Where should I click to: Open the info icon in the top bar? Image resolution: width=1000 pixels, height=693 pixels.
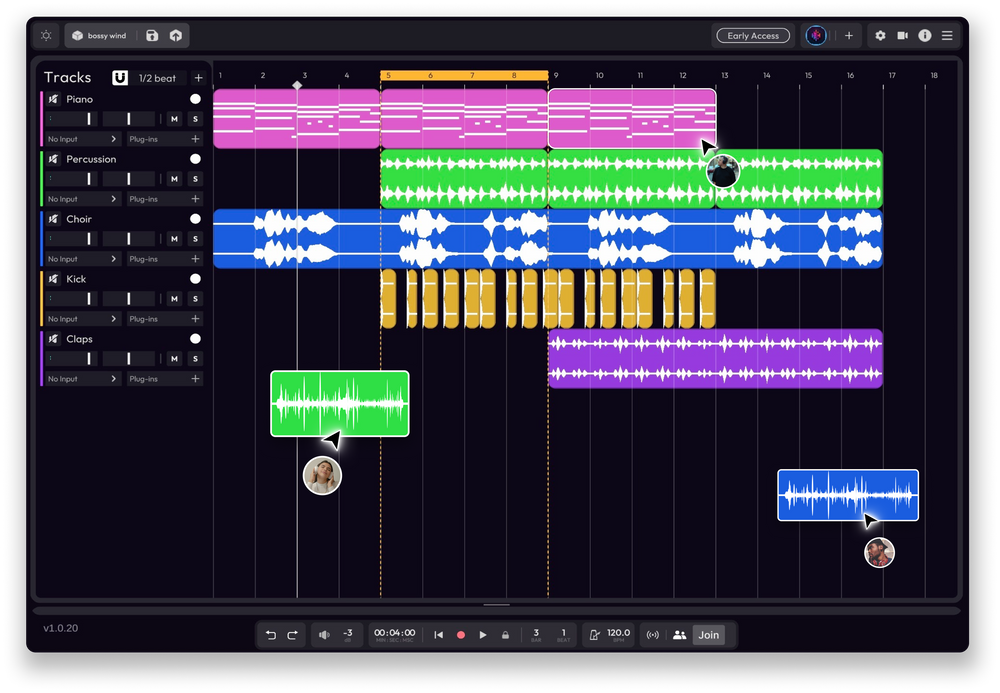tap(925, 36)
